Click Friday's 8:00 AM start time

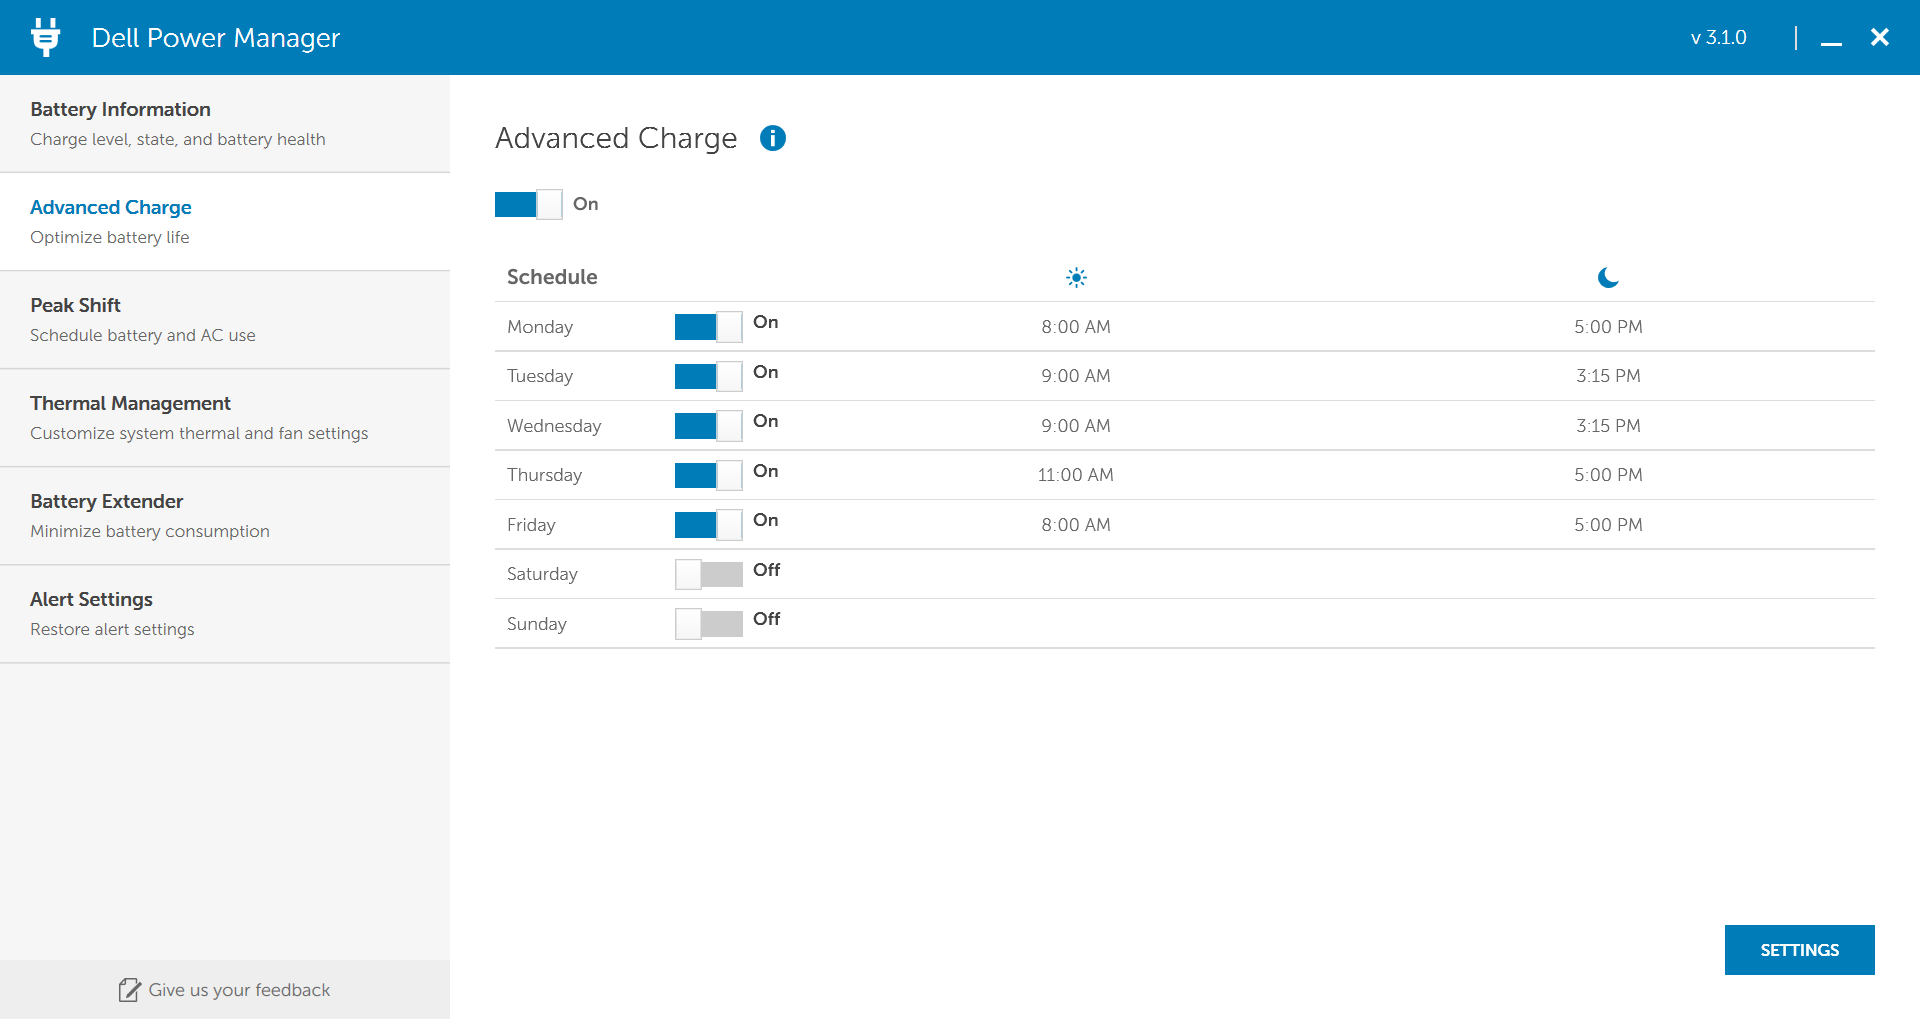(1076, 525)
